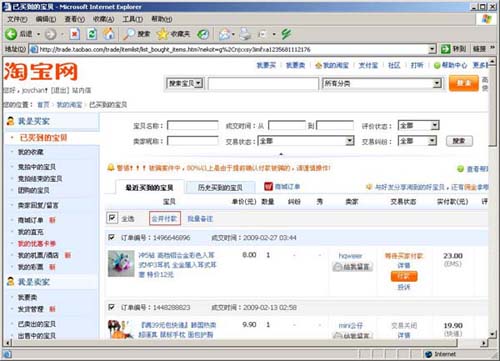Screen dimensions: 500x361
Task: Click the 支付宝 top navigation link
Action: click(x=368, y=65)
